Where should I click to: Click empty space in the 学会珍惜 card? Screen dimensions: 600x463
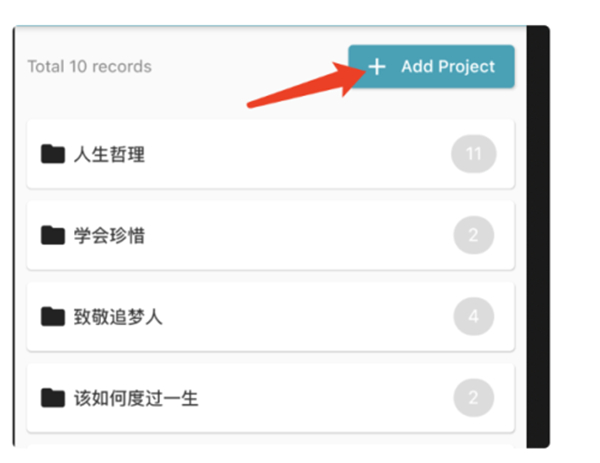300,236
